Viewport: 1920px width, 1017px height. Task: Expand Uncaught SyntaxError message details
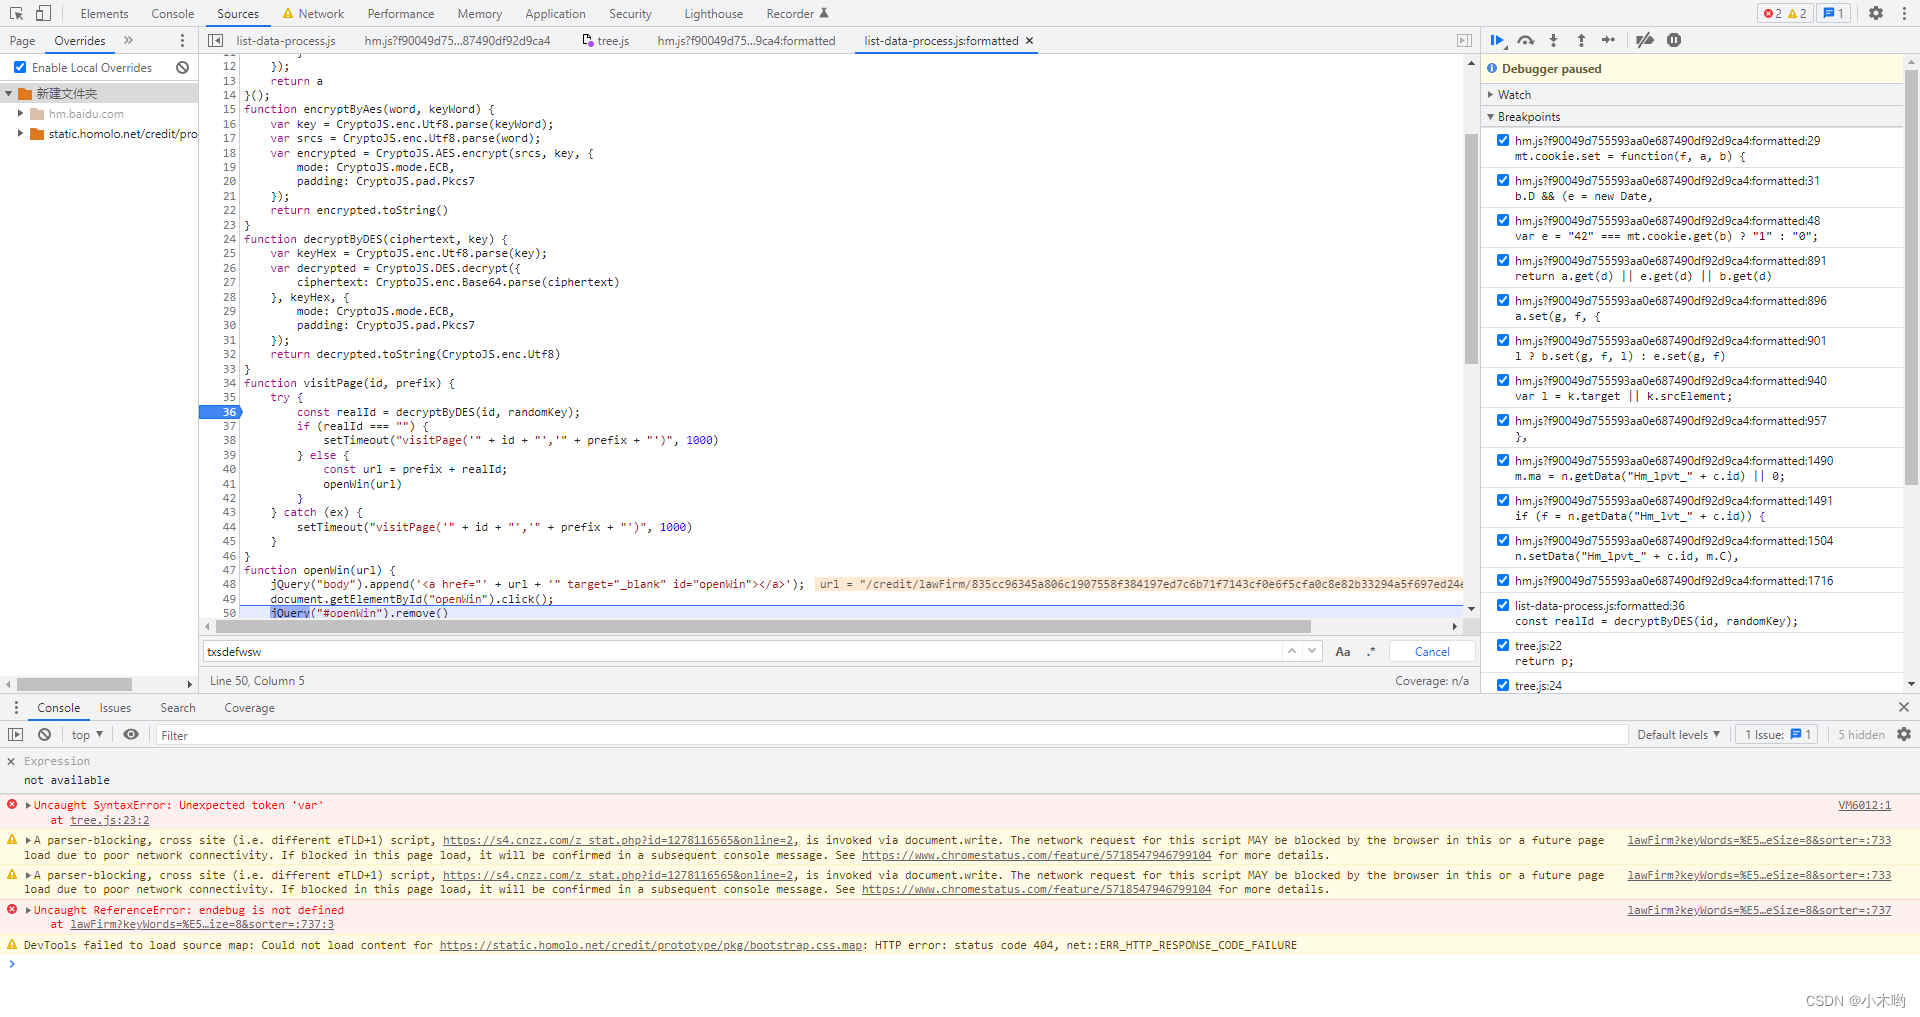tap(28, 805)
